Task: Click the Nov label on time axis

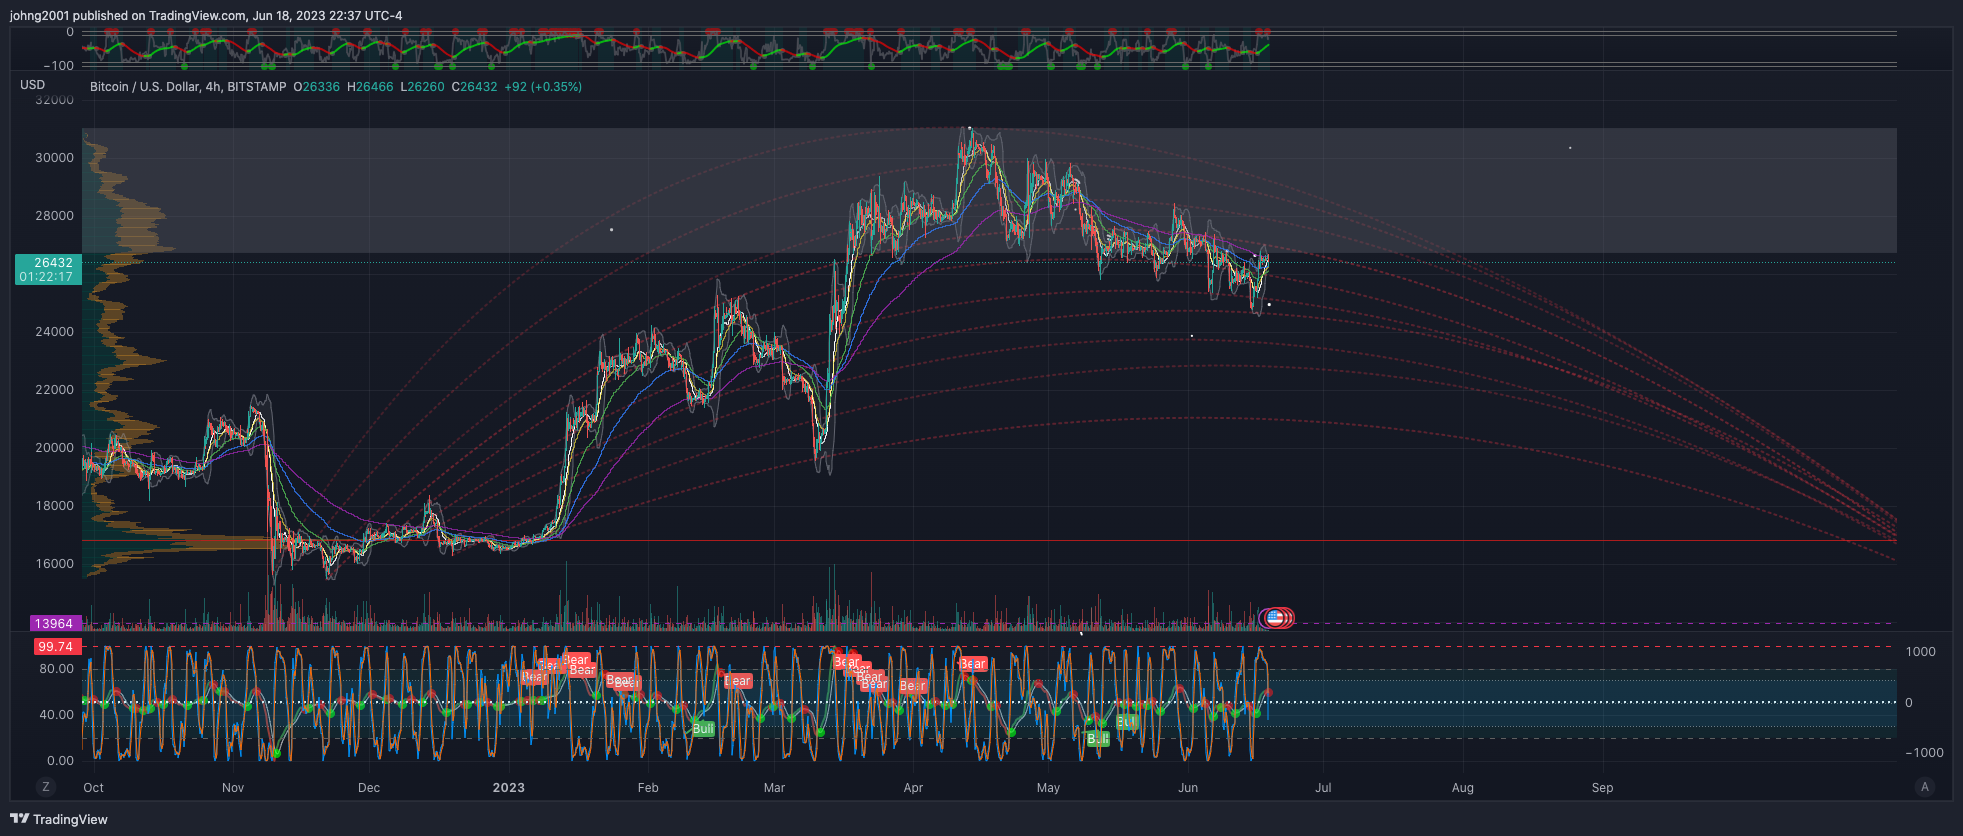Action: tap(233, 788)
